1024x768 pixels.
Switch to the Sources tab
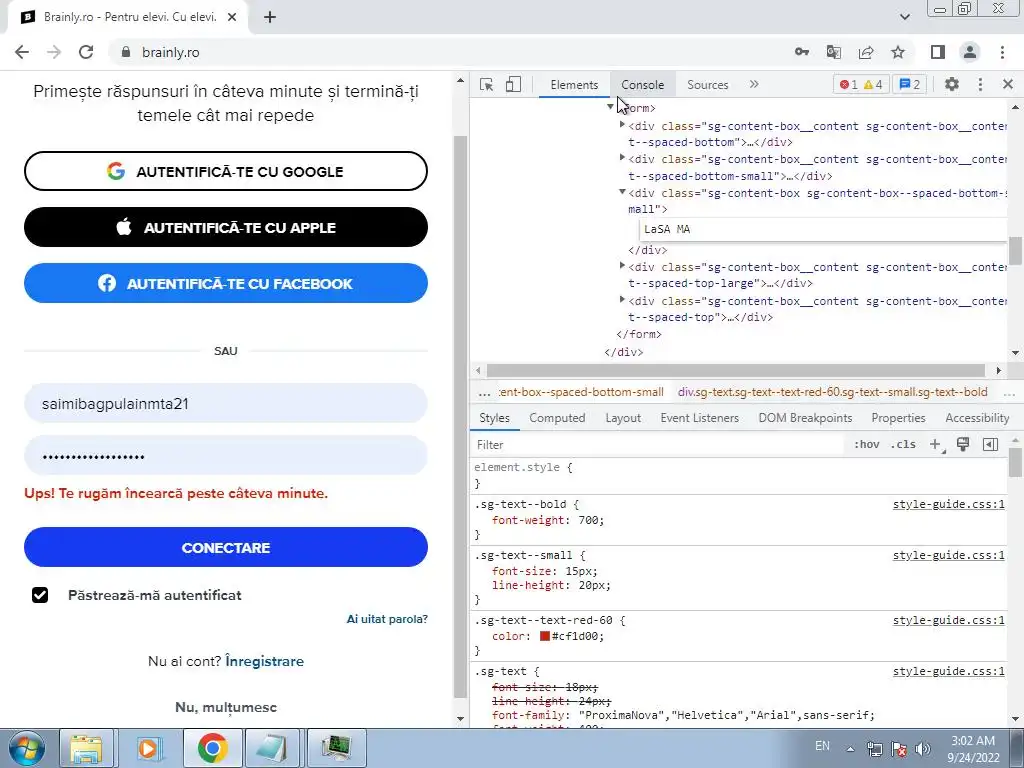click(707, 84)
